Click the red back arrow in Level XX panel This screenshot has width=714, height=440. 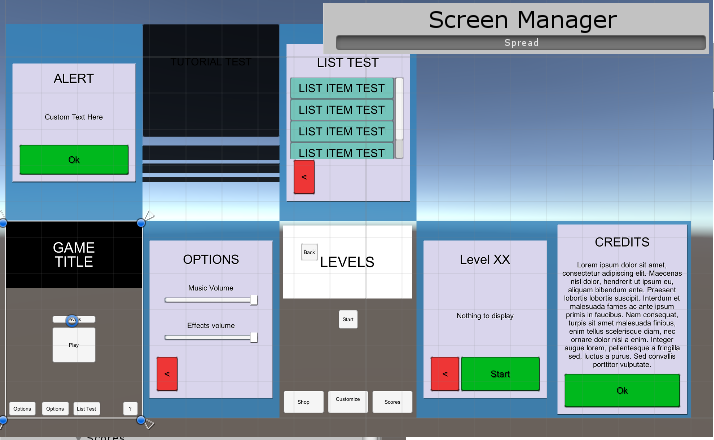pyautogui.click(x=444, y=374)
